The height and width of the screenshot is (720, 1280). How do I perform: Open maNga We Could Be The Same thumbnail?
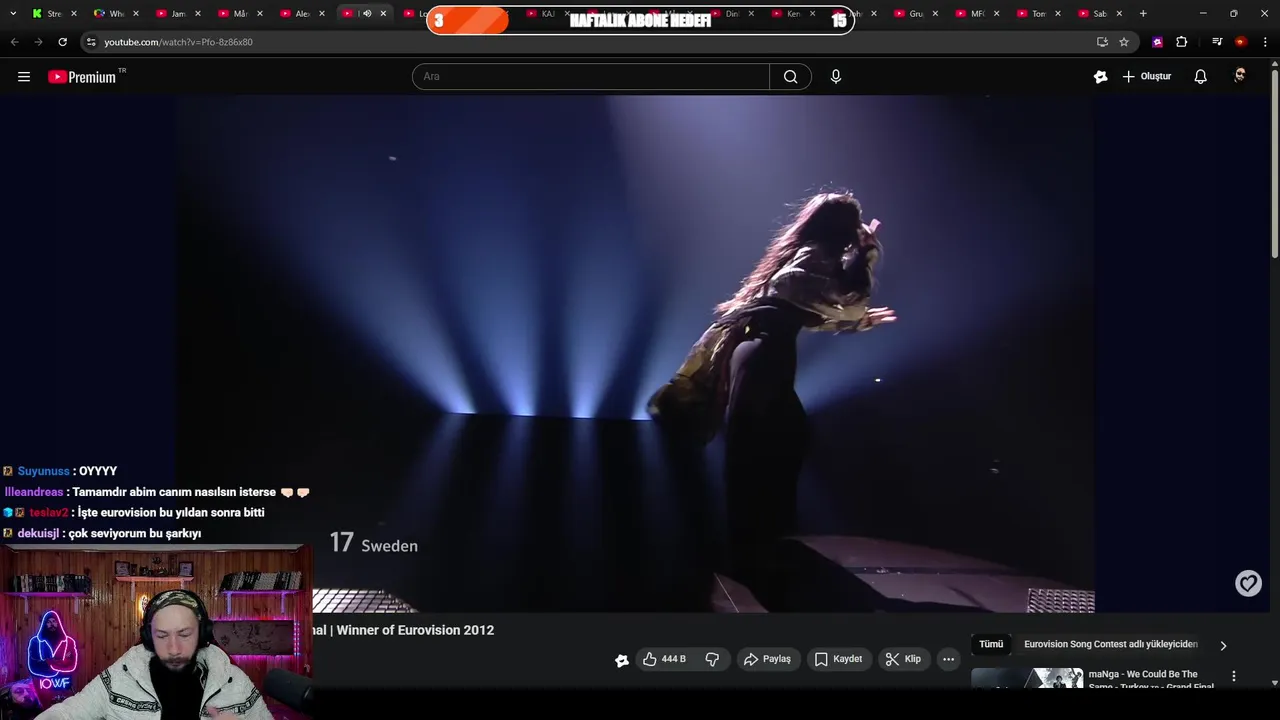point(1027,679)
